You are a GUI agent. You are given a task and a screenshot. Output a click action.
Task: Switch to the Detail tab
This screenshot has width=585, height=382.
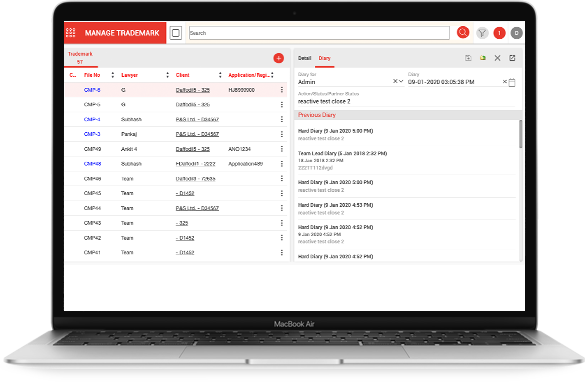coord(304,58)
